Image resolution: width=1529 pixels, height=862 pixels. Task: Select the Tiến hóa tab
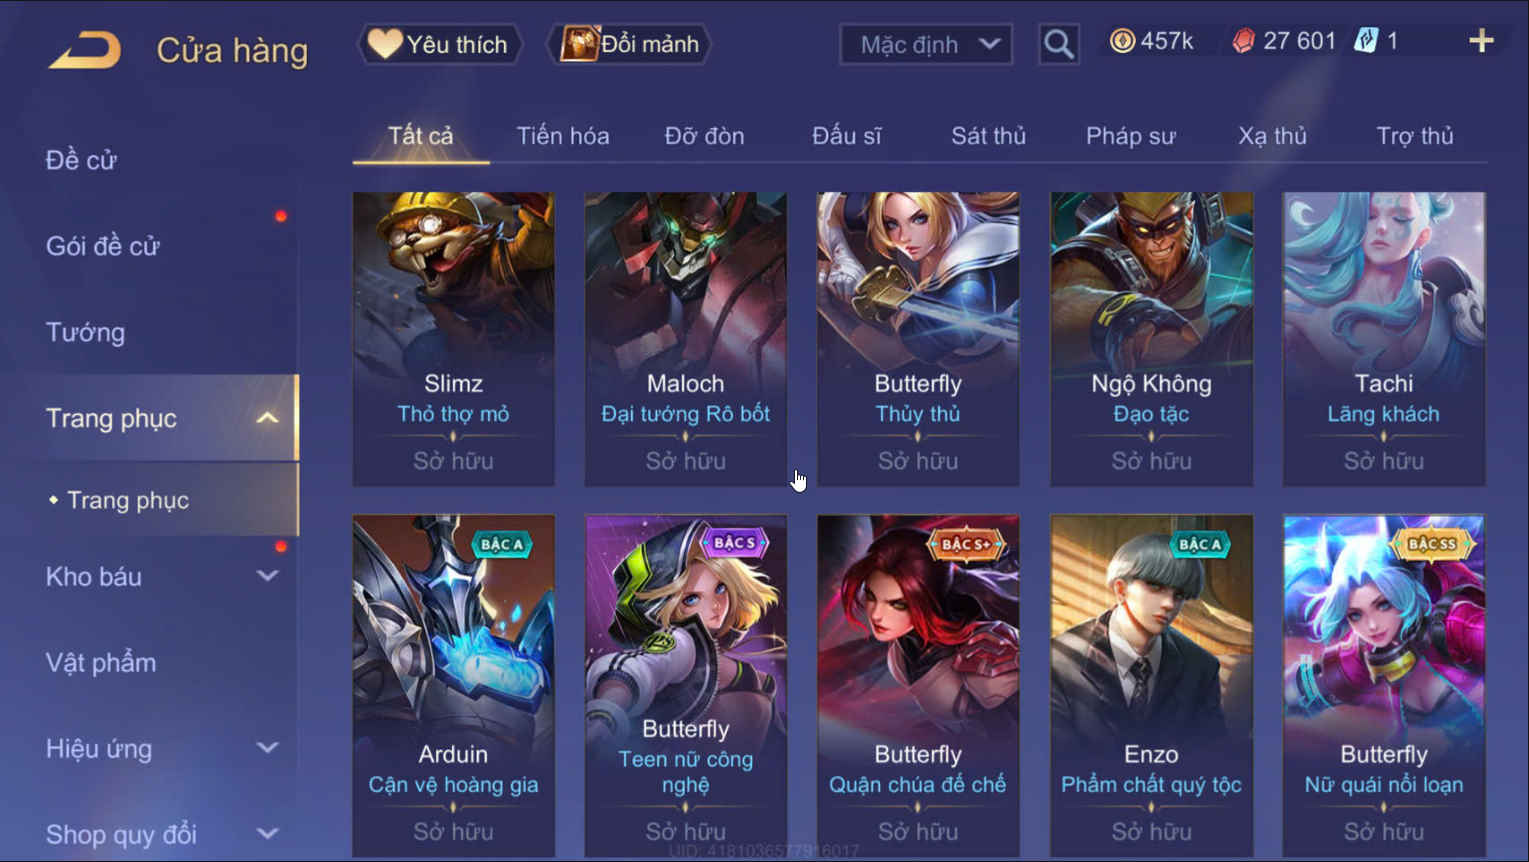(563, 136)
